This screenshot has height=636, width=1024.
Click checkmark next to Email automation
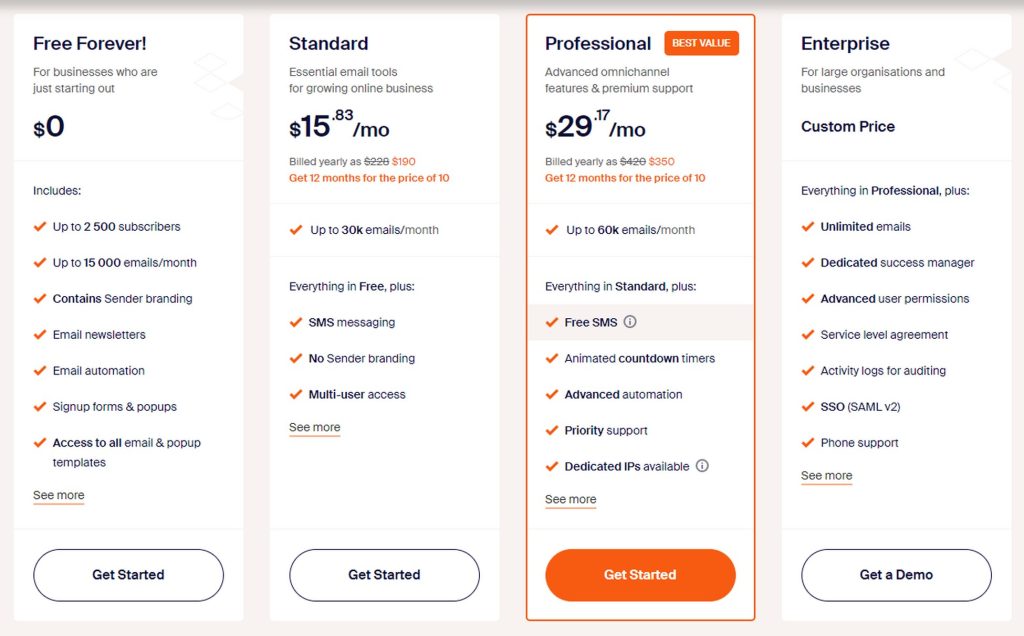tap(40, 370)
